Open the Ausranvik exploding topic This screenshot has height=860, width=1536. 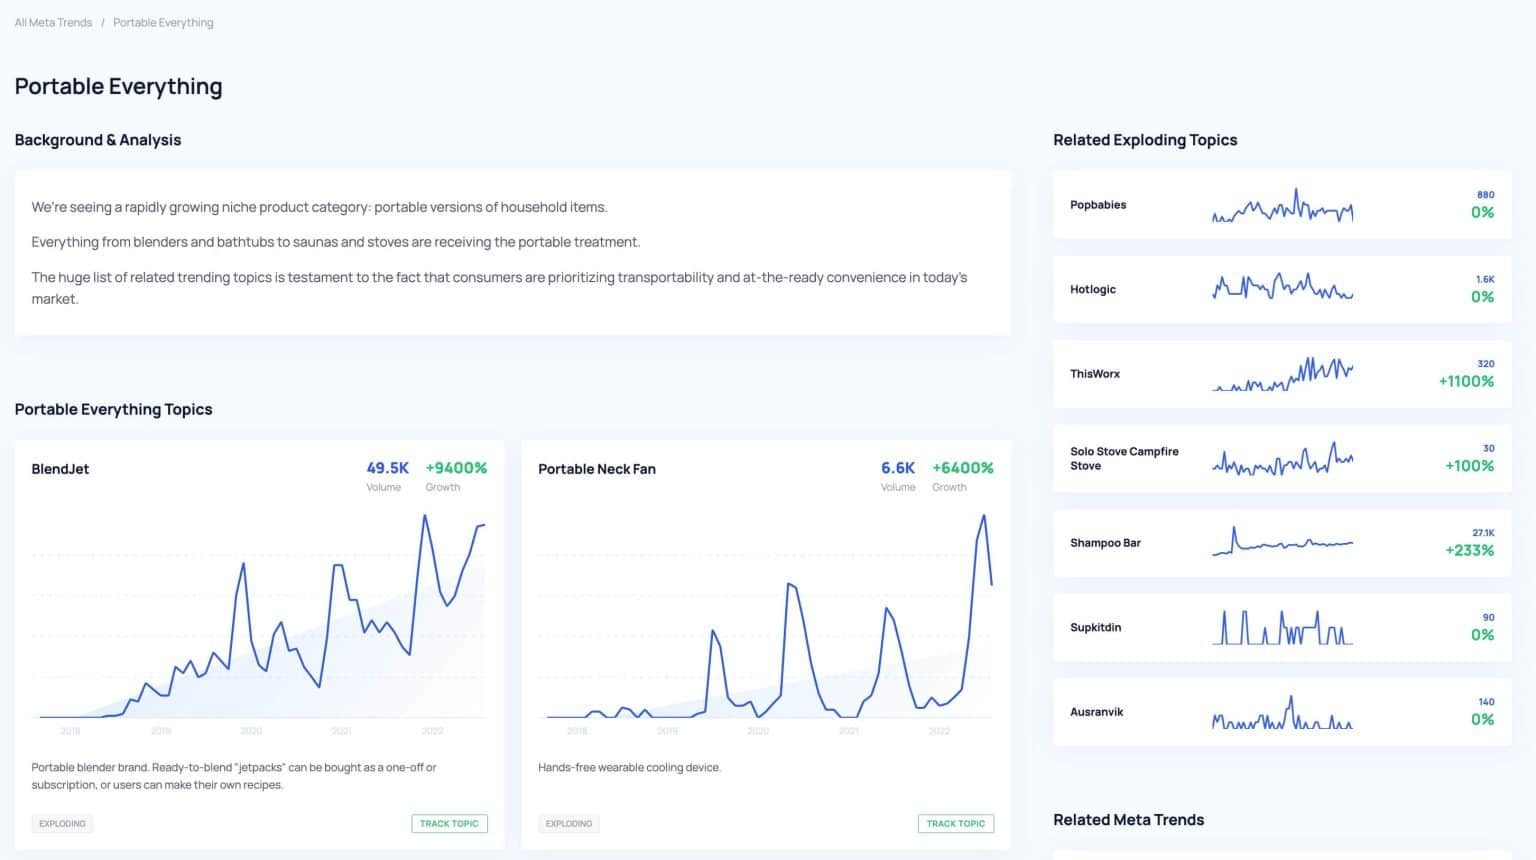[1282, 712]
